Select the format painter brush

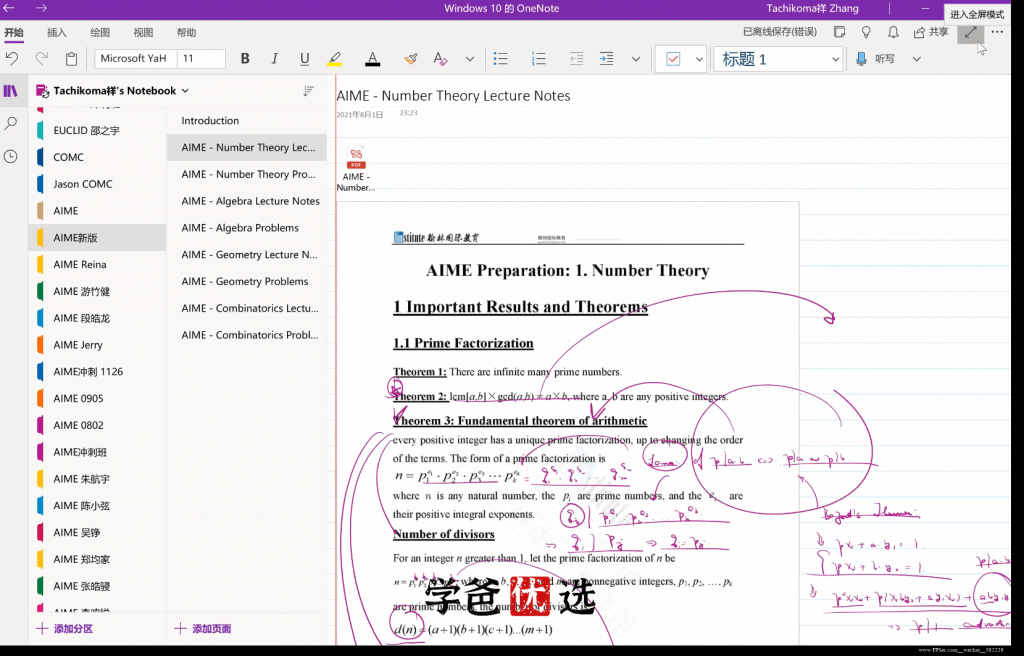tap(410, 59)
